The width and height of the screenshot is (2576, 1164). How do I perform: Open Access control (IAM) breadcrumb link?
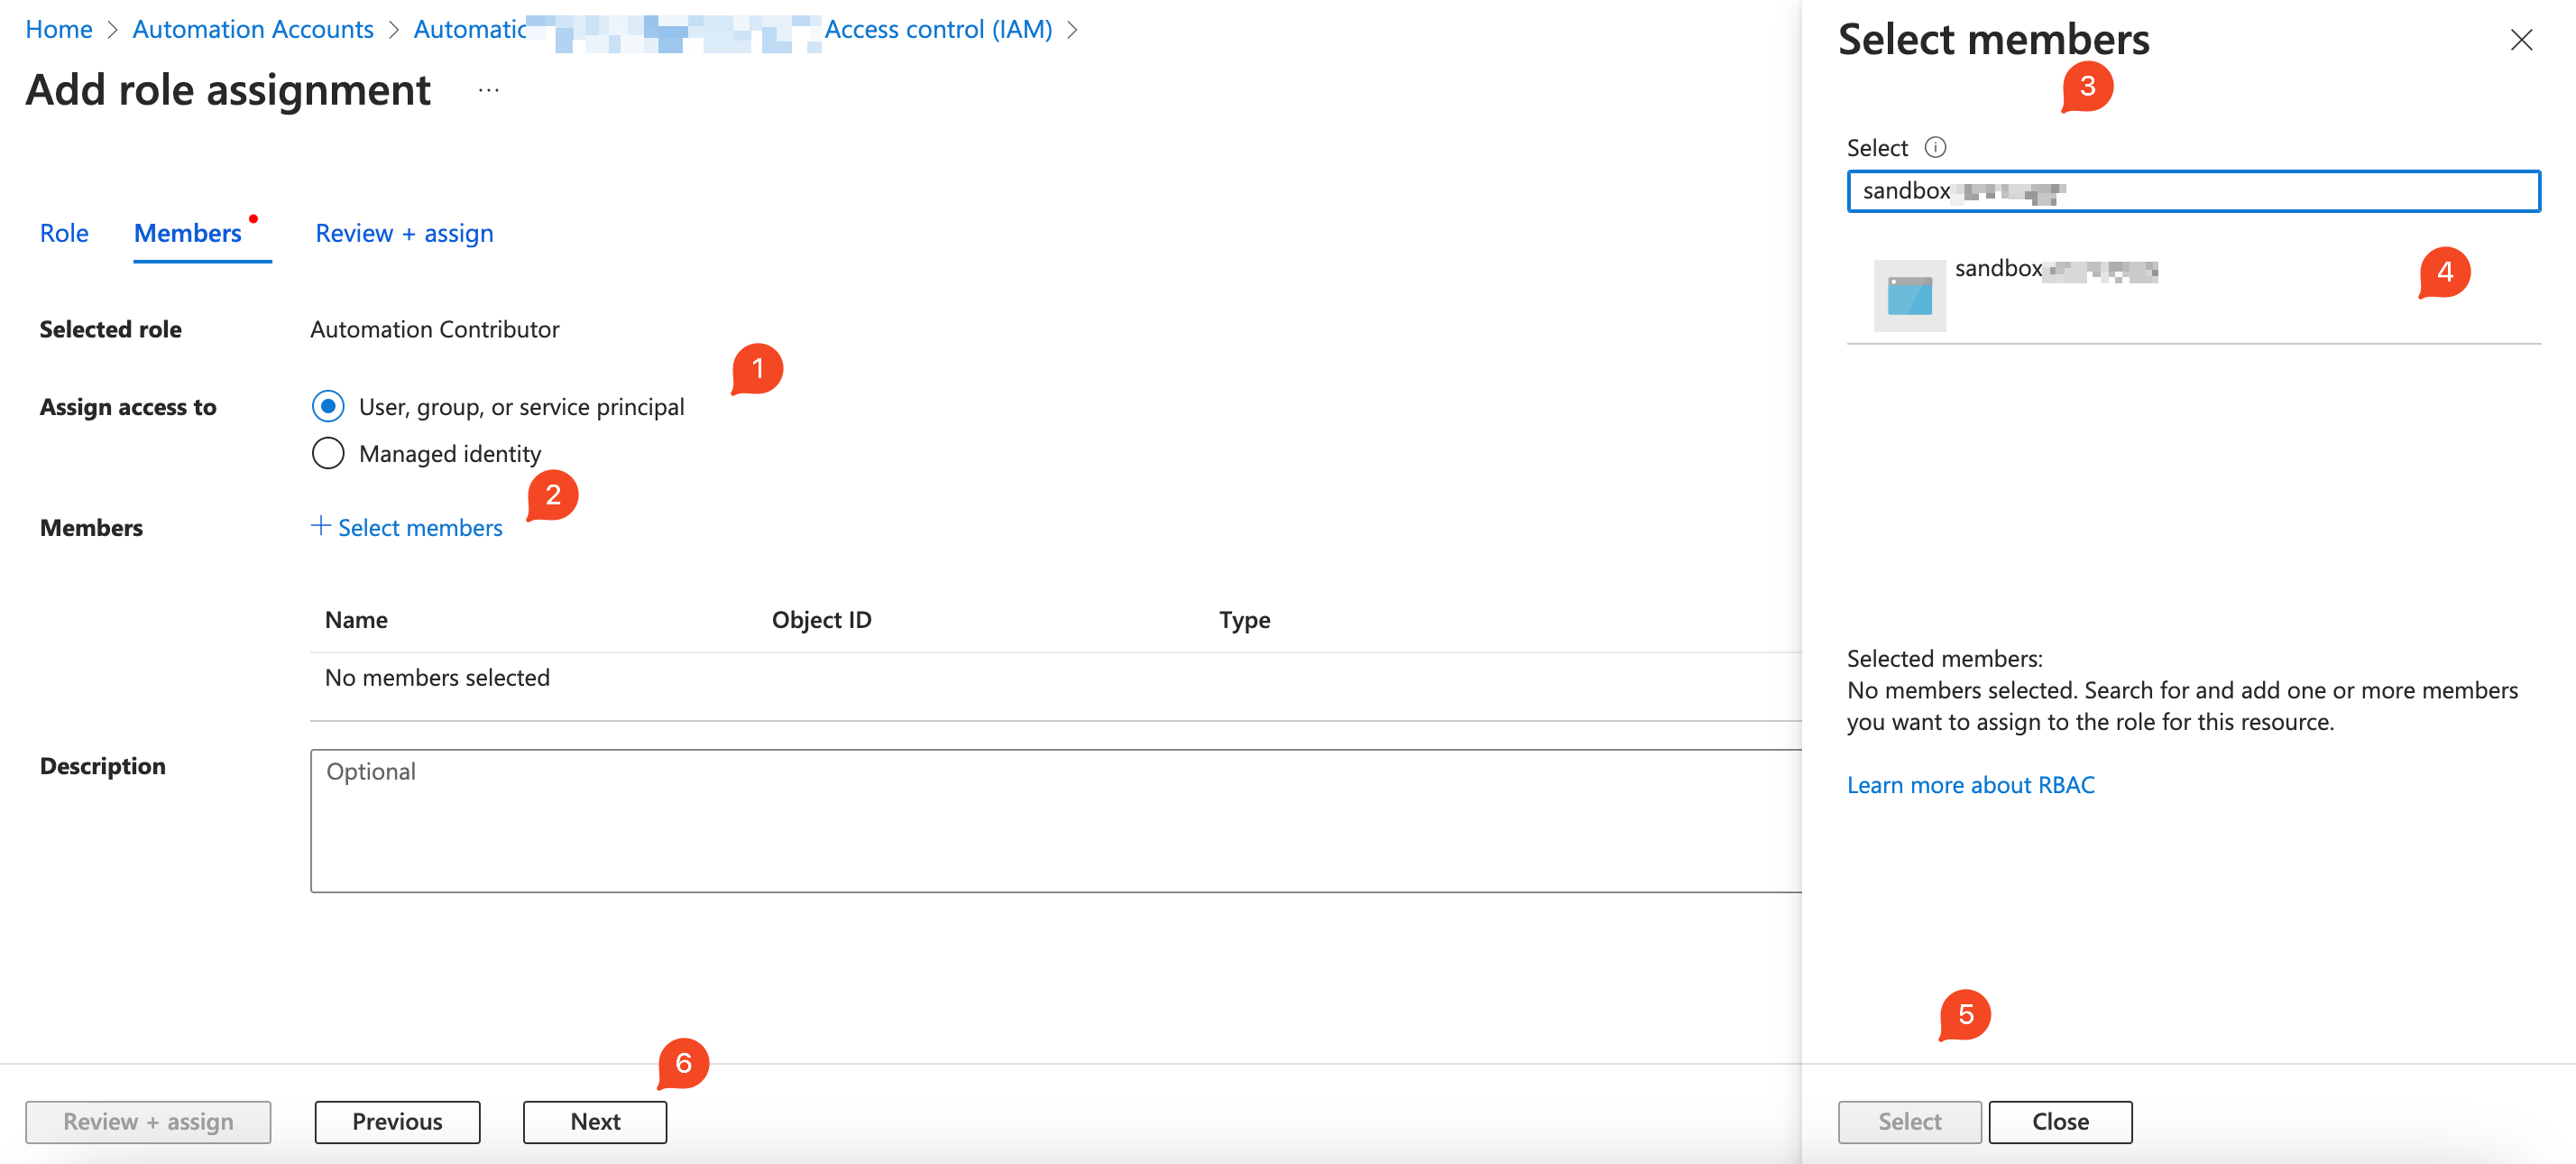938,29
